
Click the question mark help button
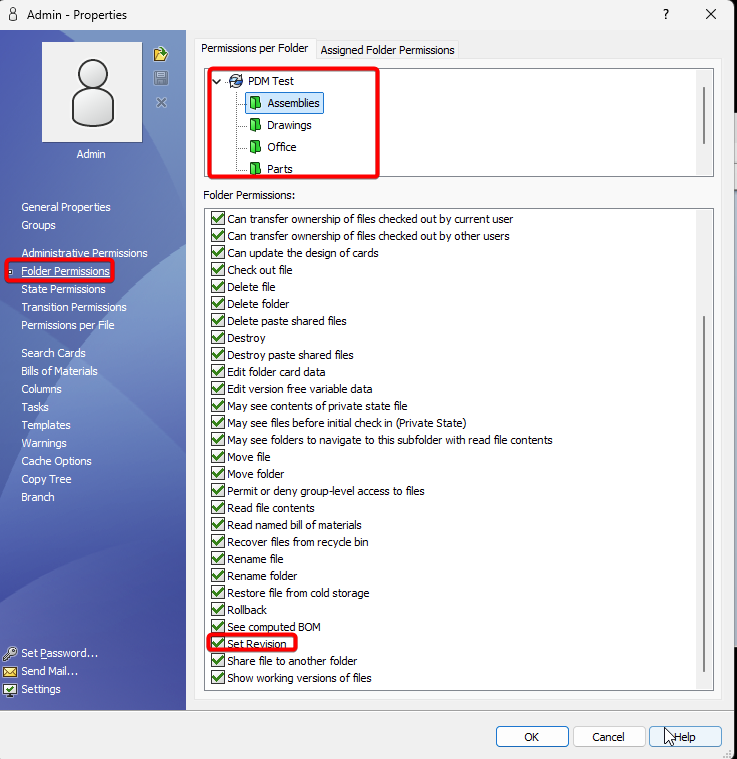(x=666, y=15)
